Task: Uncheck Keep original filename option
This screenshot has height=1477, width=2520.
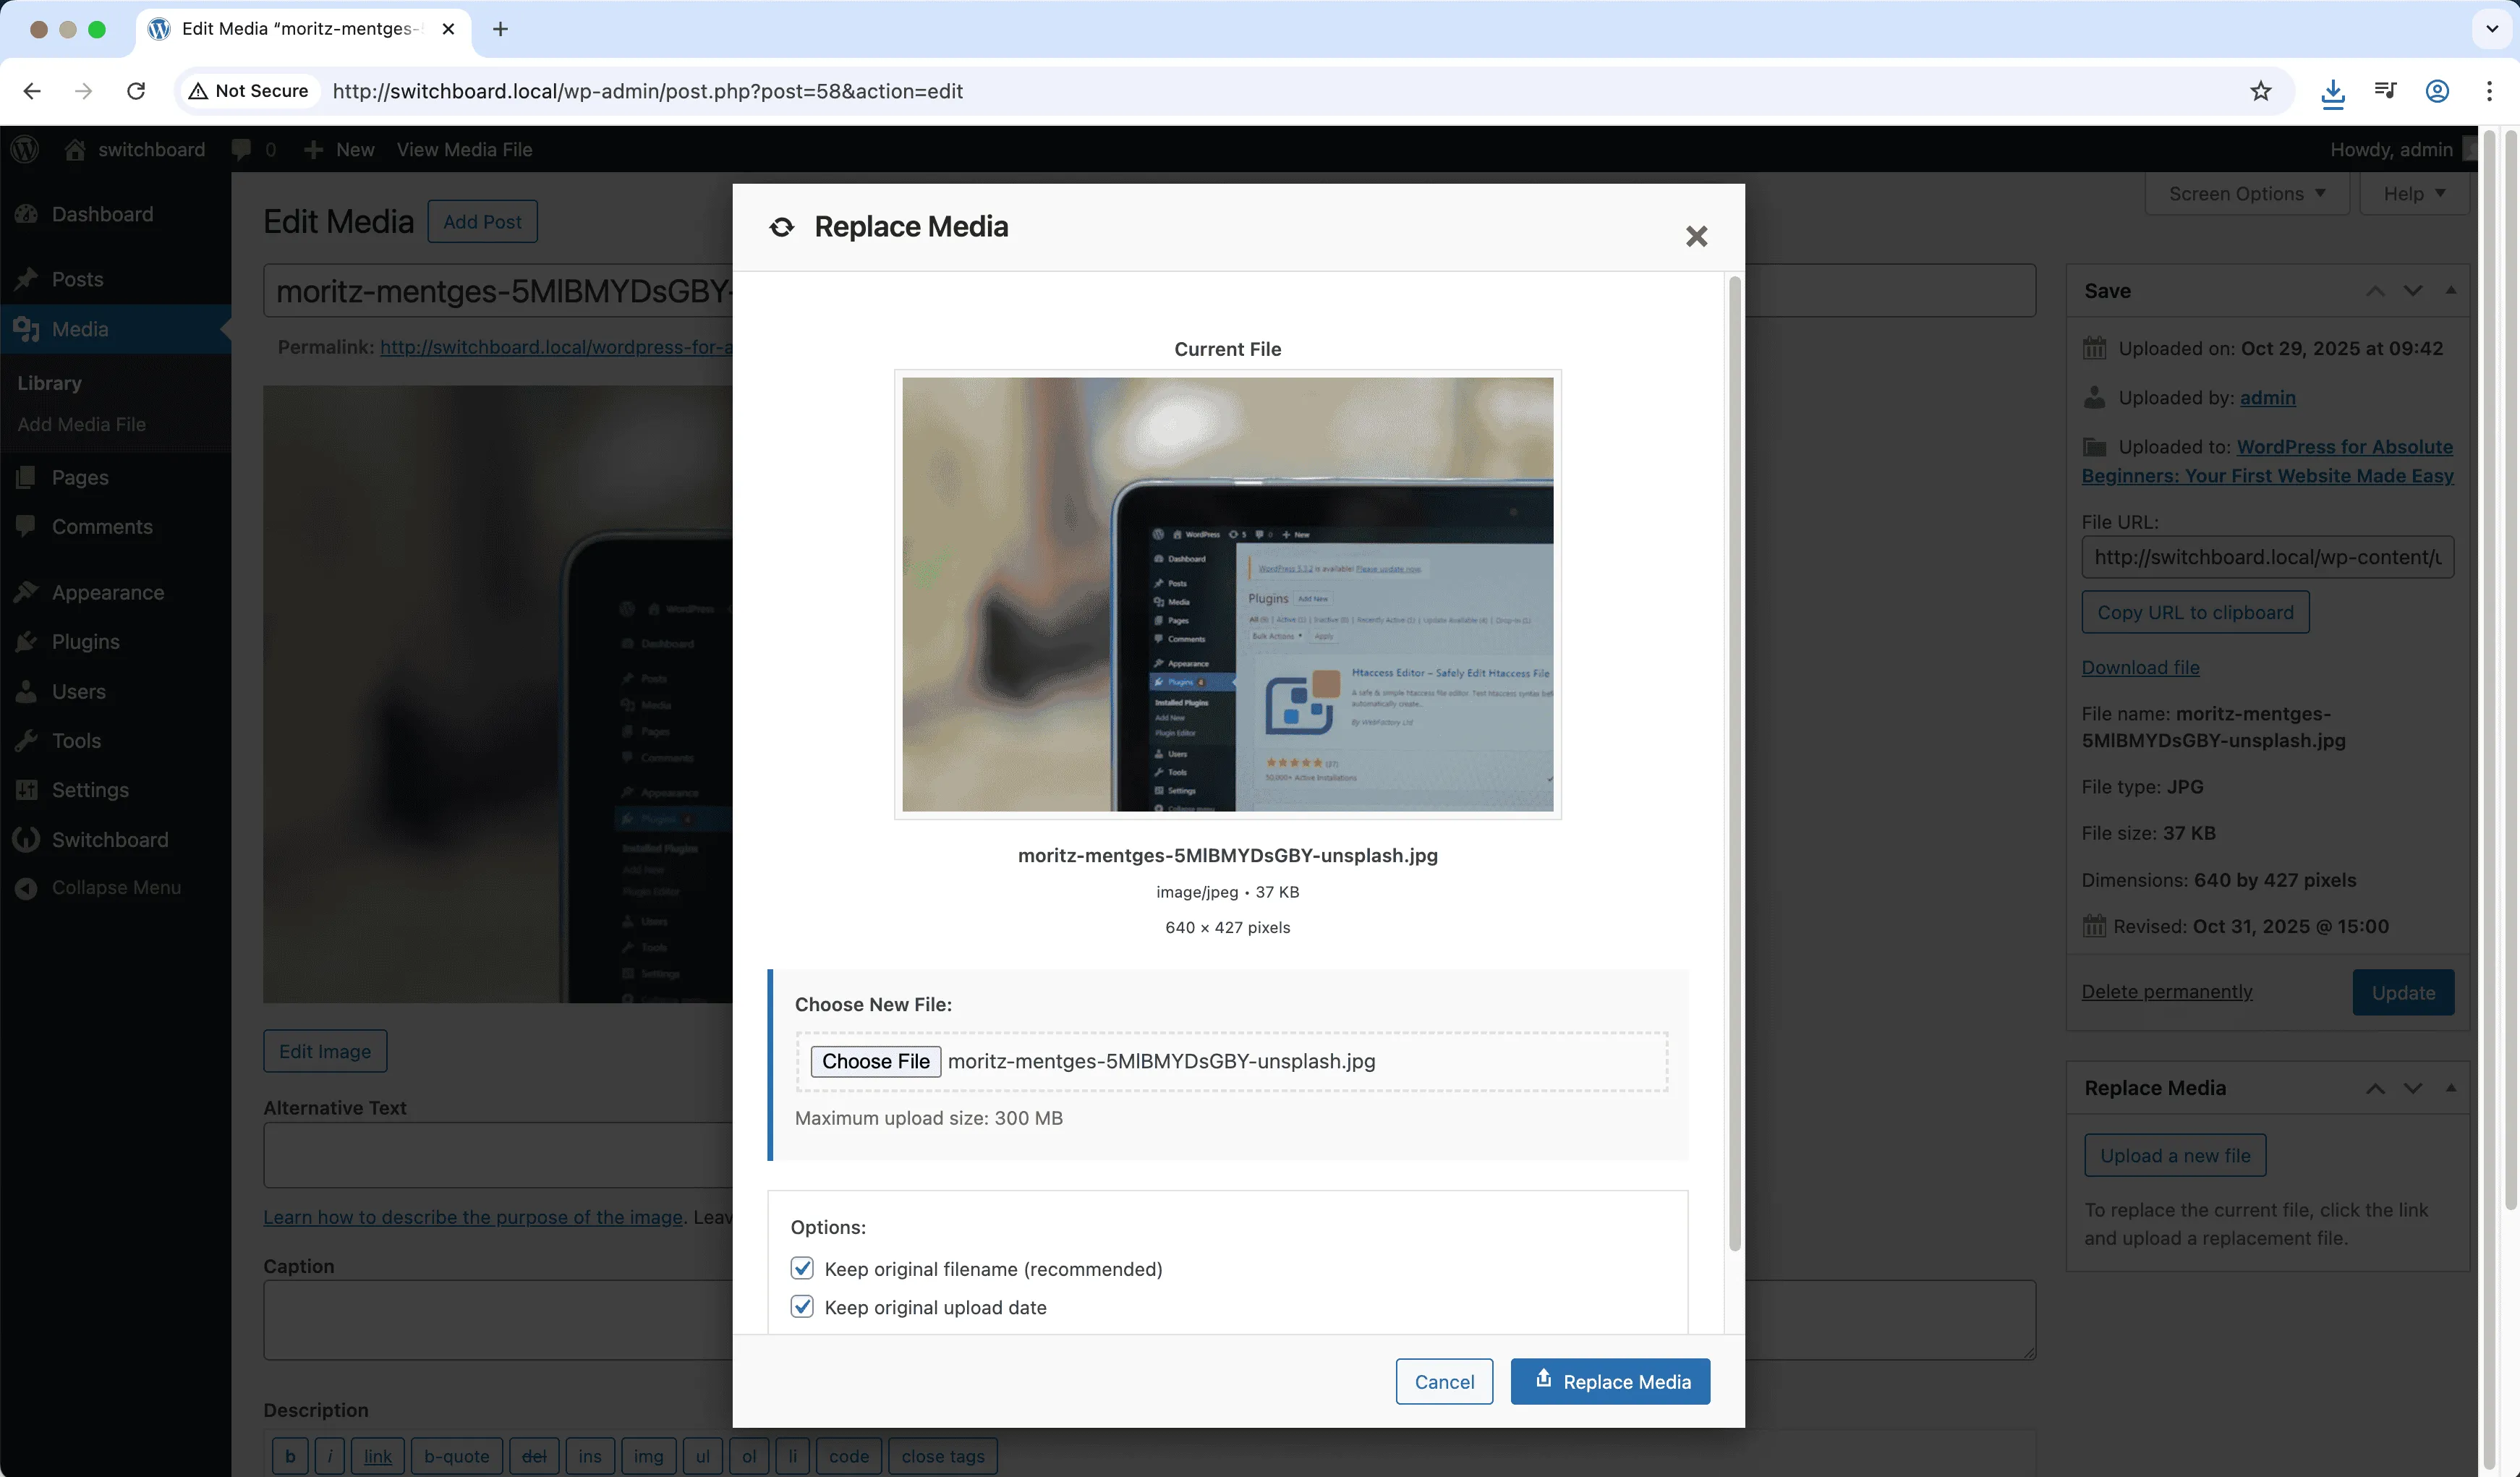Action: click(x=802, y=1268)
